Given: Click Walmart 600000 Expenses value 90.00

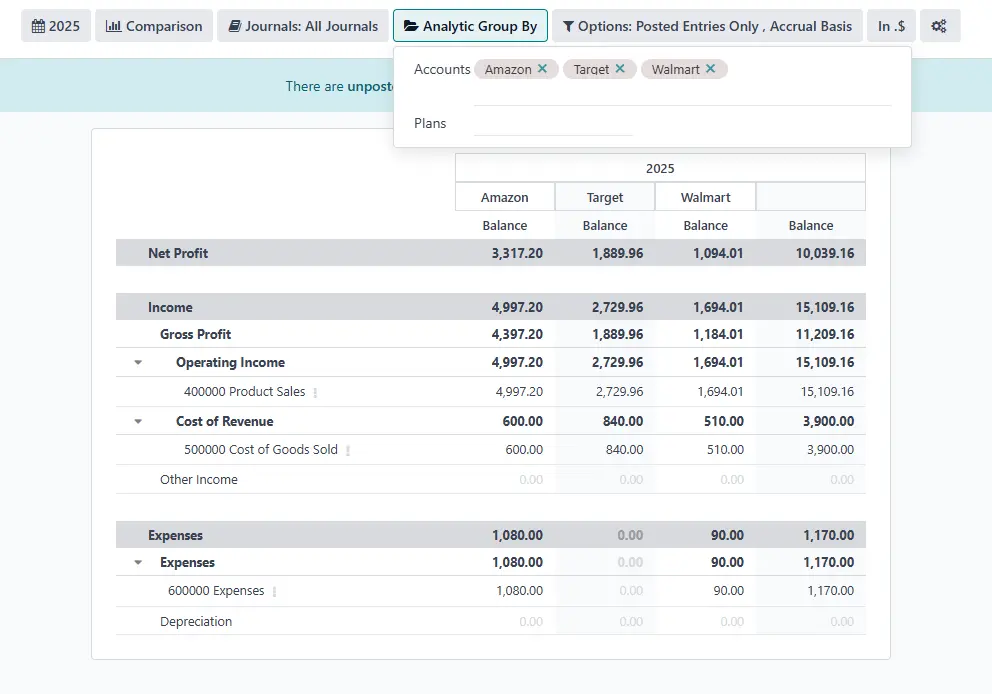Looking at the screenshot, I should pos(729,591).
